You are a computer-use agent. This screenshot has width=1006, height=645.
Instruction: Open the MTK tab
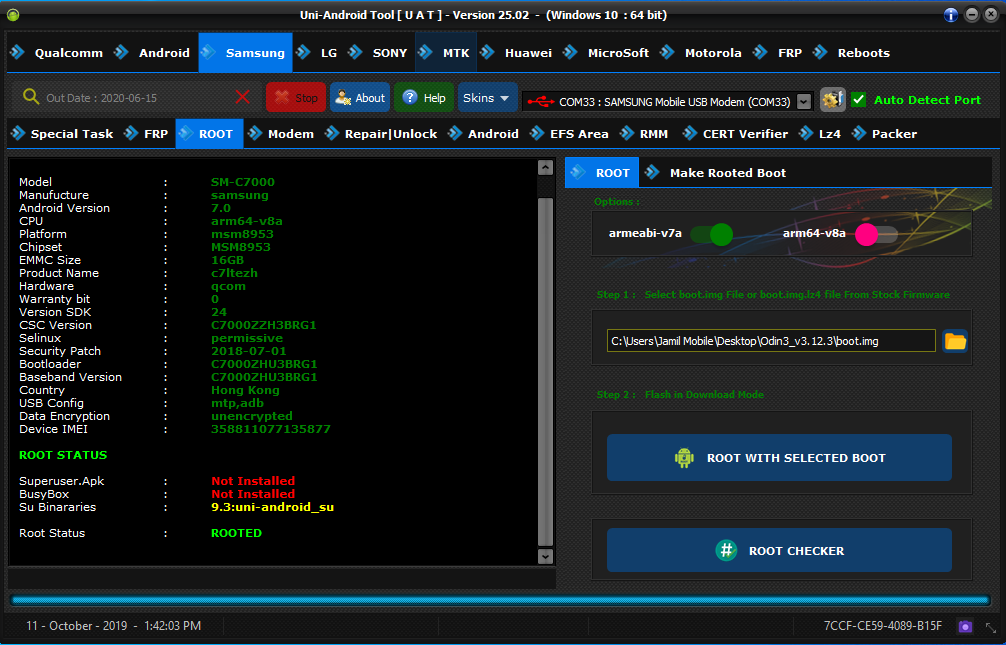[x=446, y=53]
